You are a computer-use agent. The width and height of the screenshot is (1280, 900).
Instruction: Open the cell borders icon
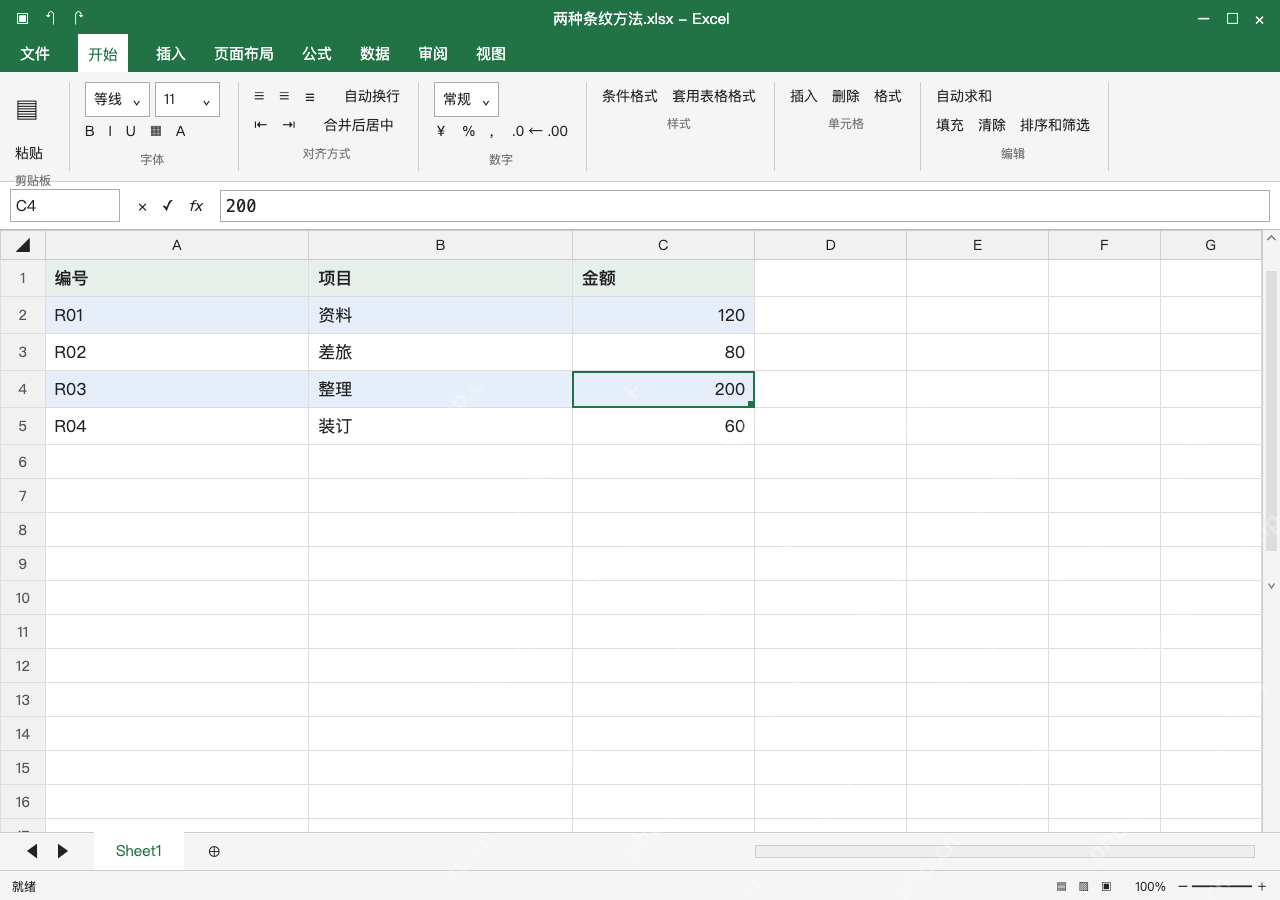tap(156, 131)
